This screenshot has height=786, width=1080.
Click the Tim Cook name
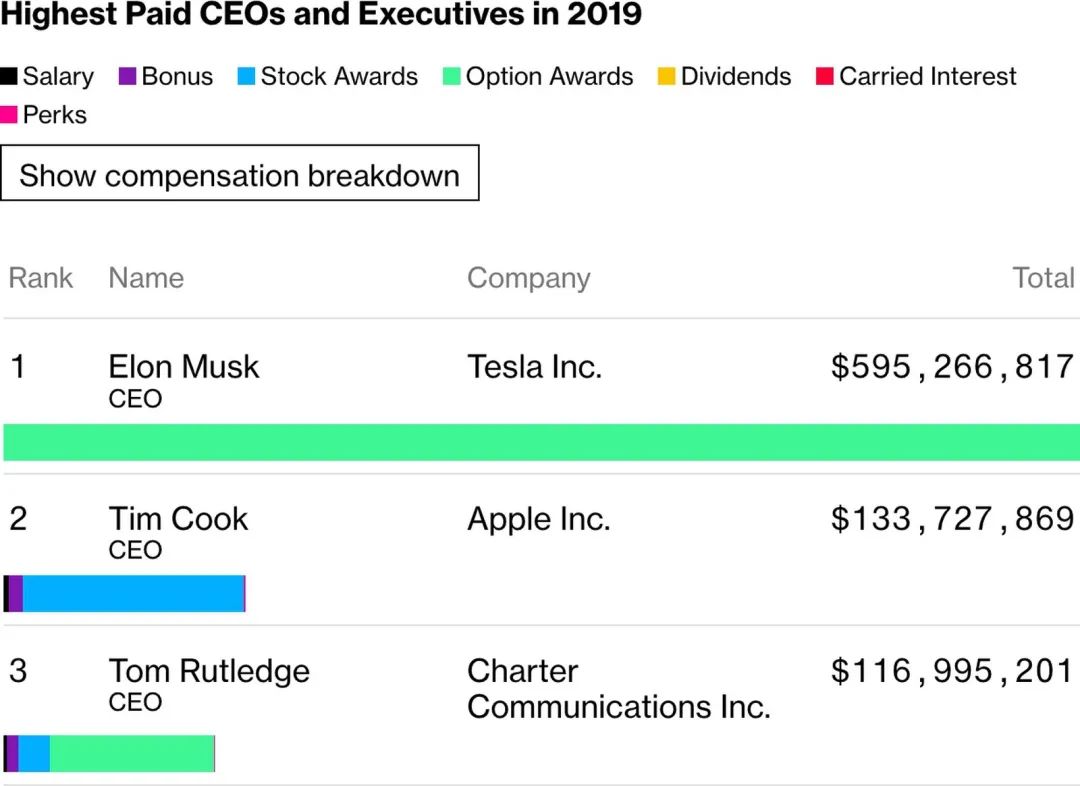[178, 519]
